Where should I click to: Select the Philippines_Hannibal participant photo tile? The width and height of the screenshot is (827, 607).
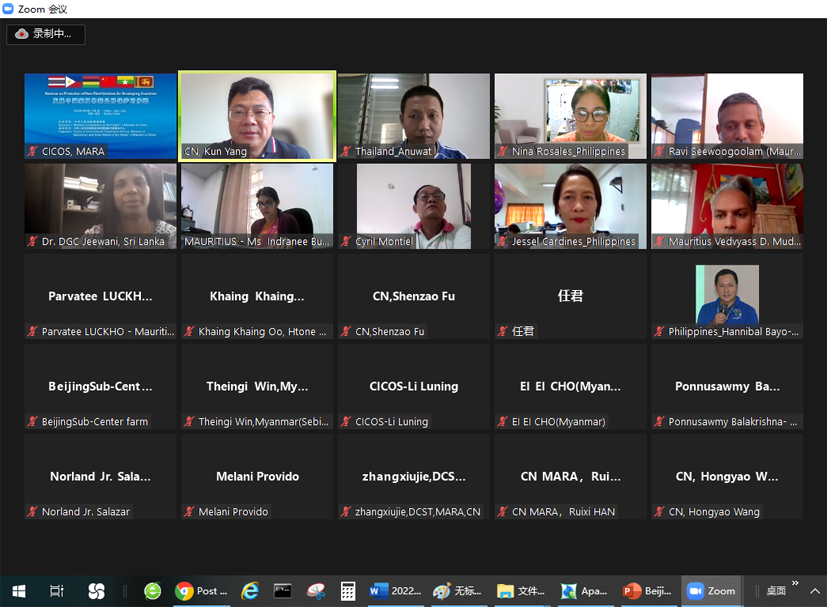pos(727,296)
